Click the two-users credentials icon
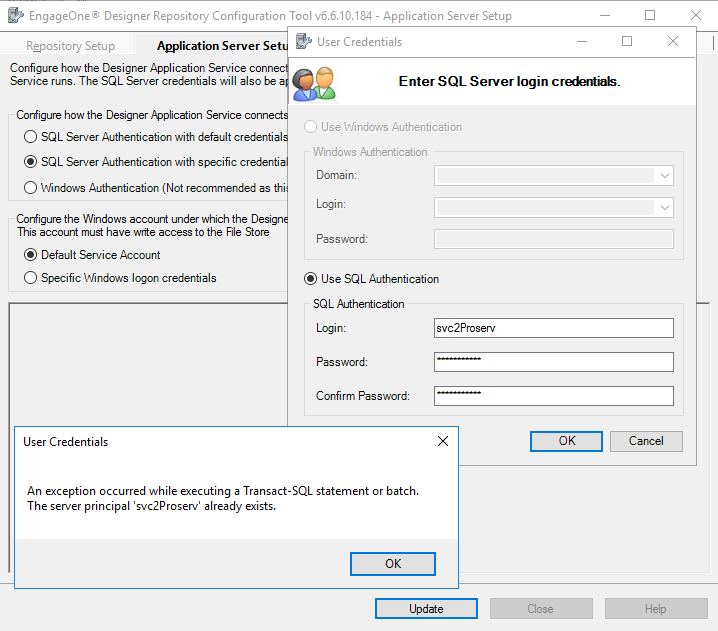 [x=314, y=83]
